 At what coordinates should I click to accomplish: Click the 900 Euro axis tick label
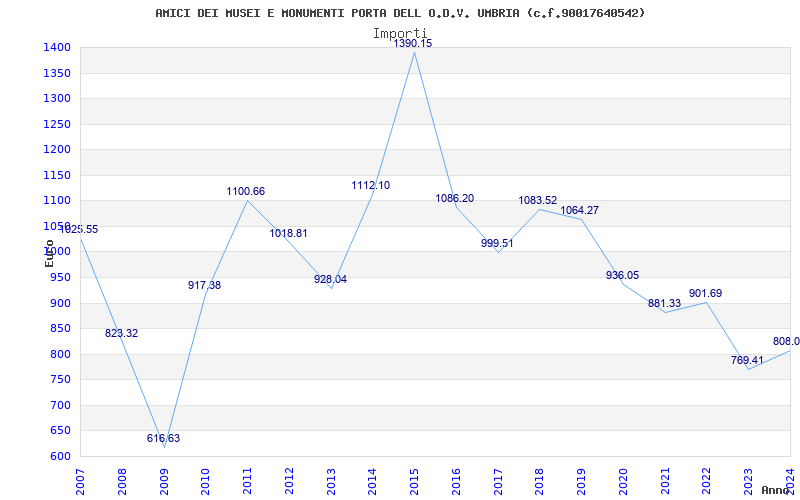coord(59,303)
